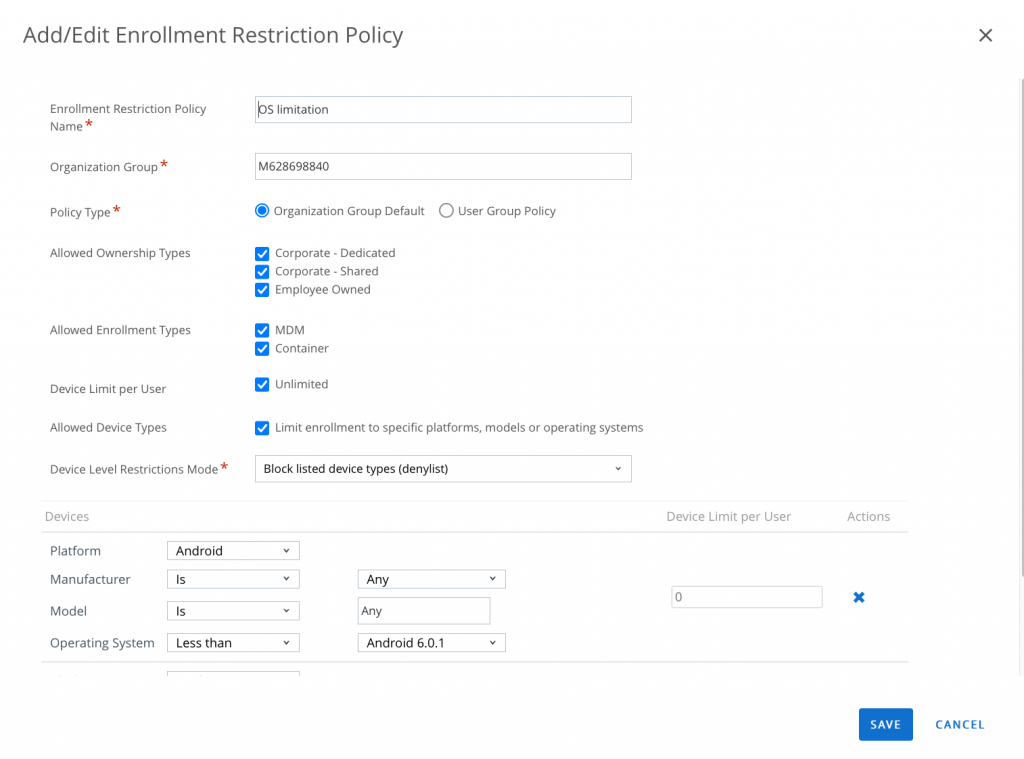Close the Enrollment Restriction Policy dialog
The image size is (1024, 759).
tap(985, 36)
